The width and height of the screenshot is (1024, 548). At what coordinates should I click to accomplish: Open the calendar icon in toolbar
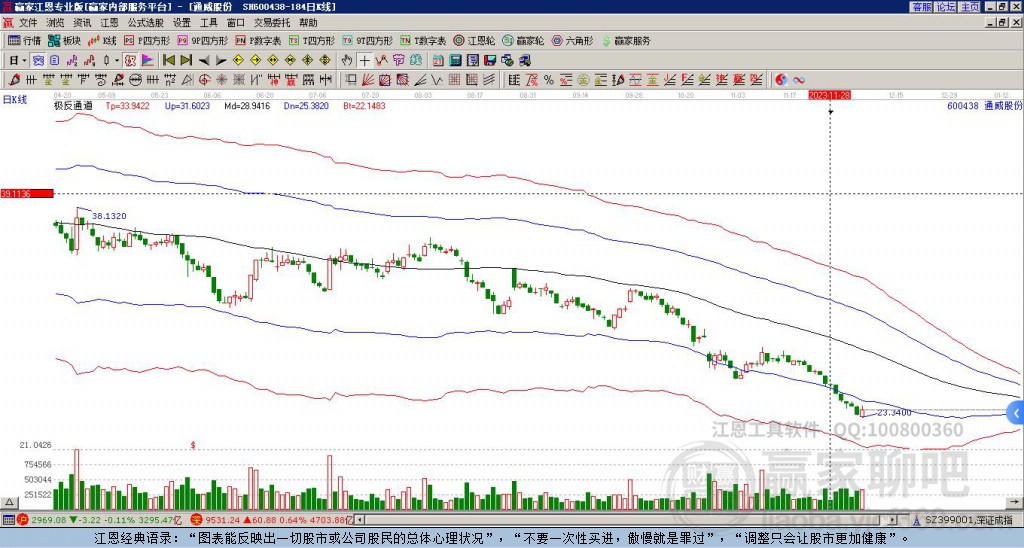pyautogui.click(x=438, y=60)
